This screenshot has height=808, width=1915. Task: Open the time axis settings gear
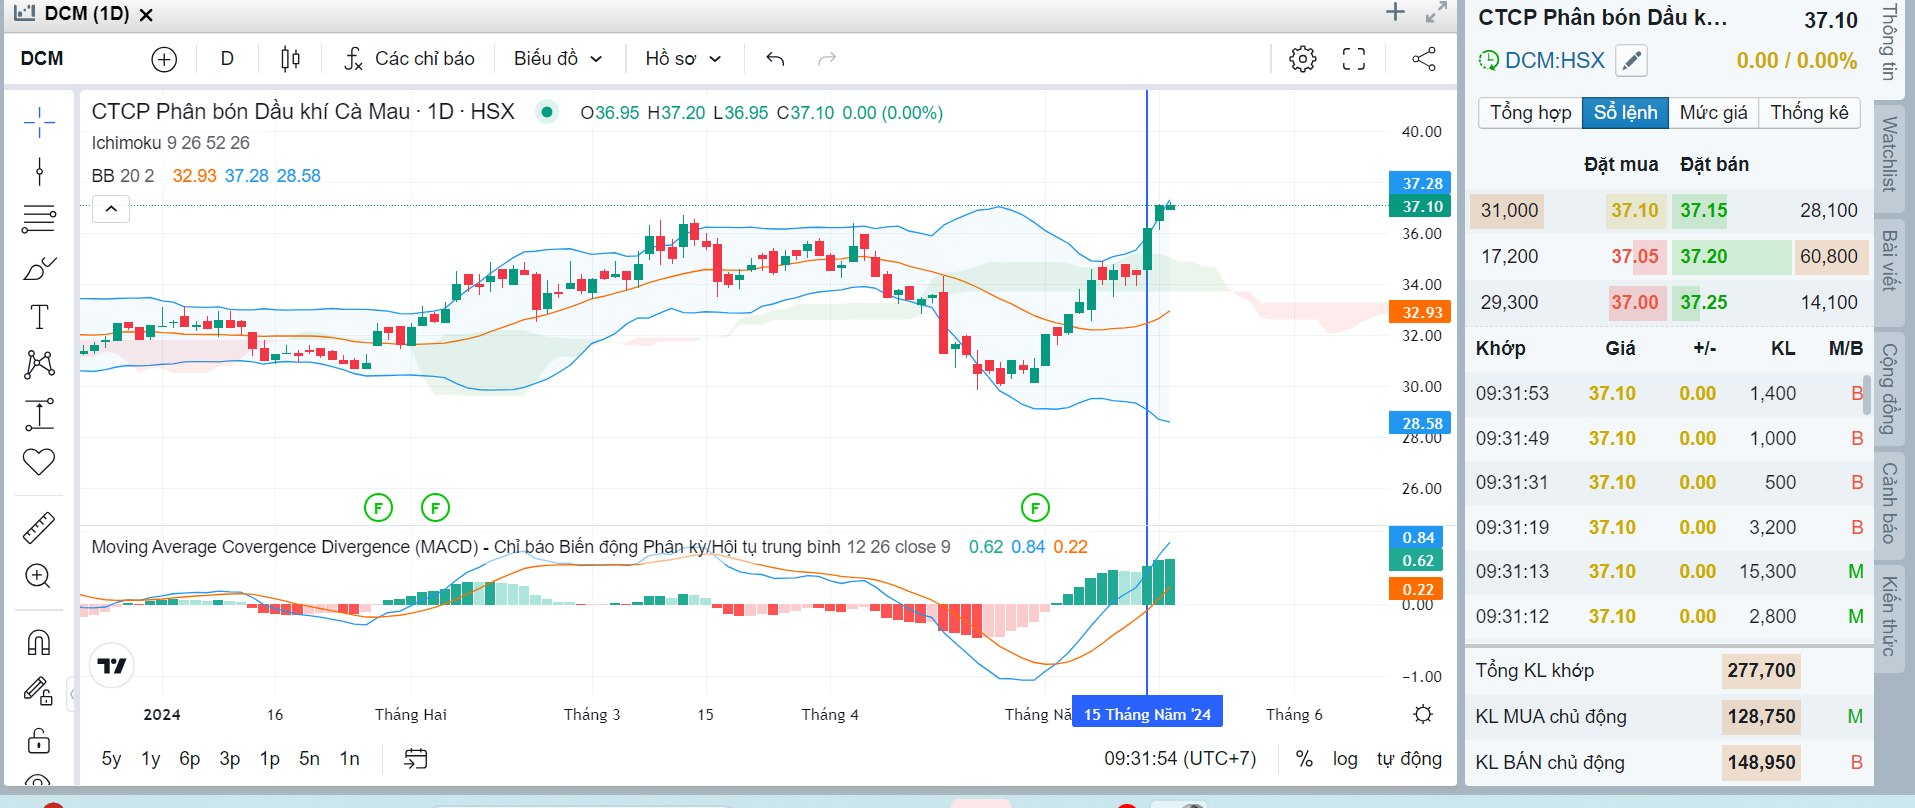1423,714
